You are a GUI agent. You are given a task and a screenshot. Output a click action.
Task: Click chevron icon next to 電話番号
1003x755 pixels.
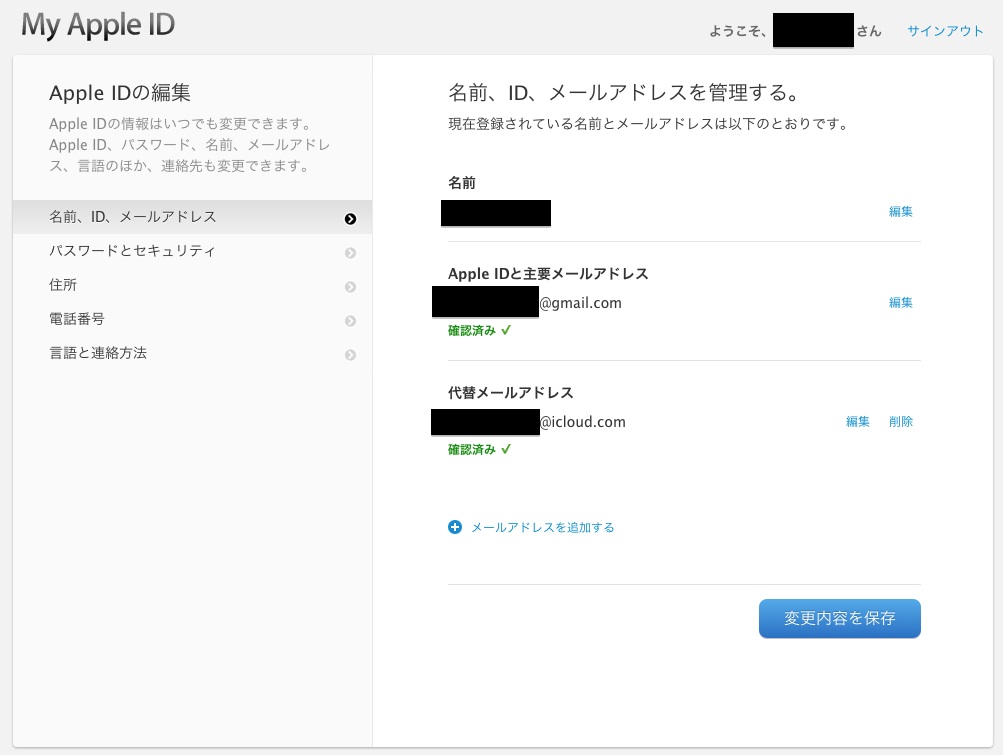(350, 321)
